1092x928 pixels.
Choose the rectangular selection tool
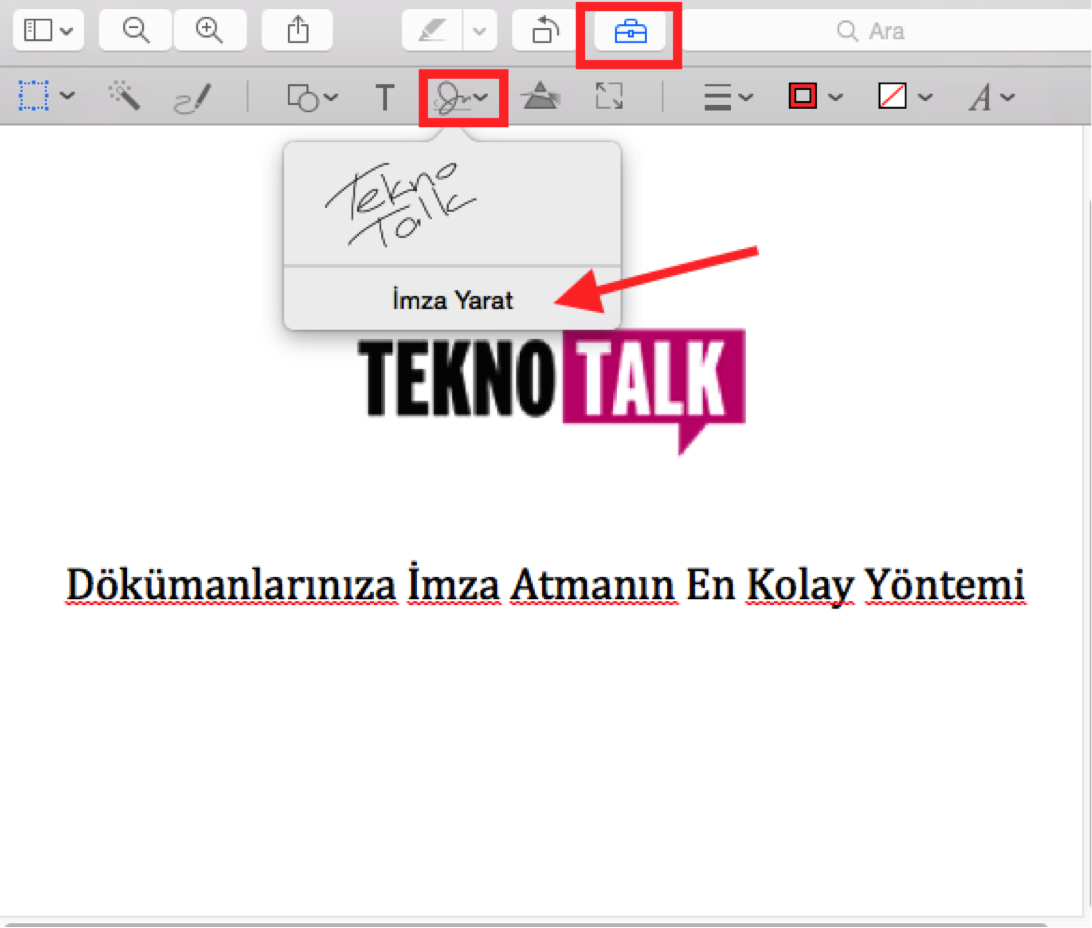[33, 96]
